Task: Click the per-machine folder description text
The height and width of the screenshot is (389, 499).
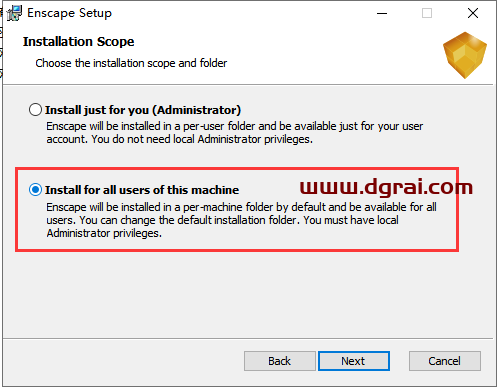Action: (x=241, y=220)
